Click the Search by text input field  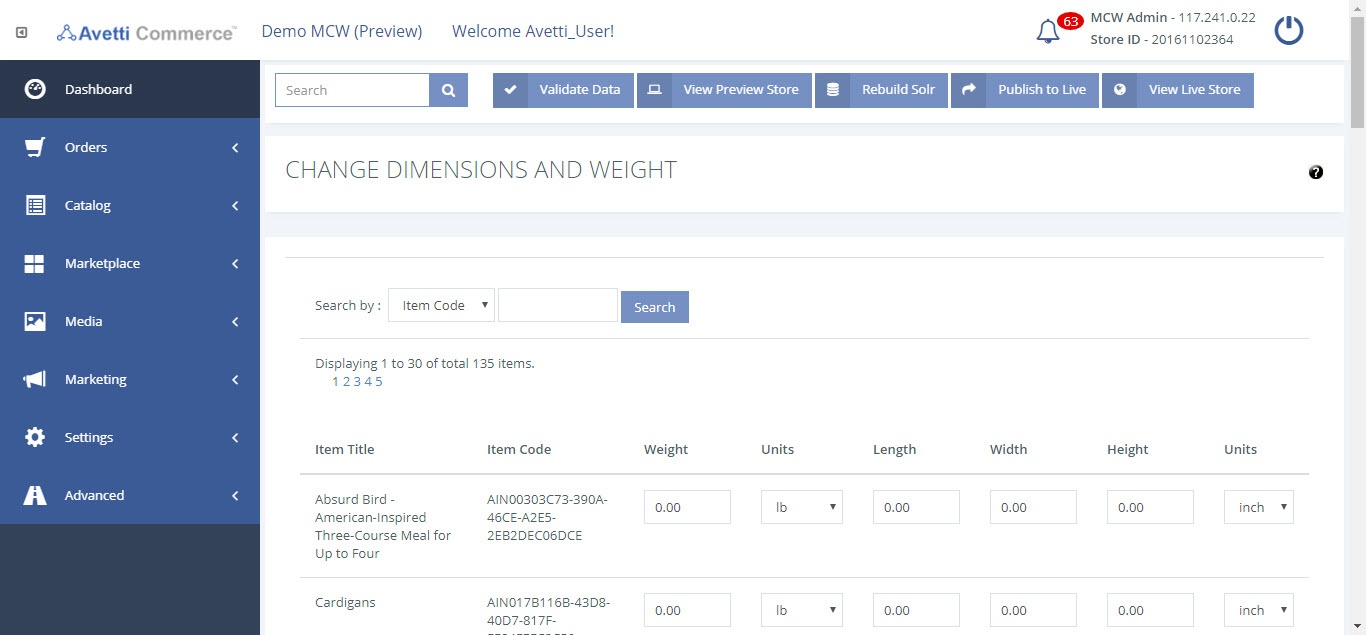point(558,305)
